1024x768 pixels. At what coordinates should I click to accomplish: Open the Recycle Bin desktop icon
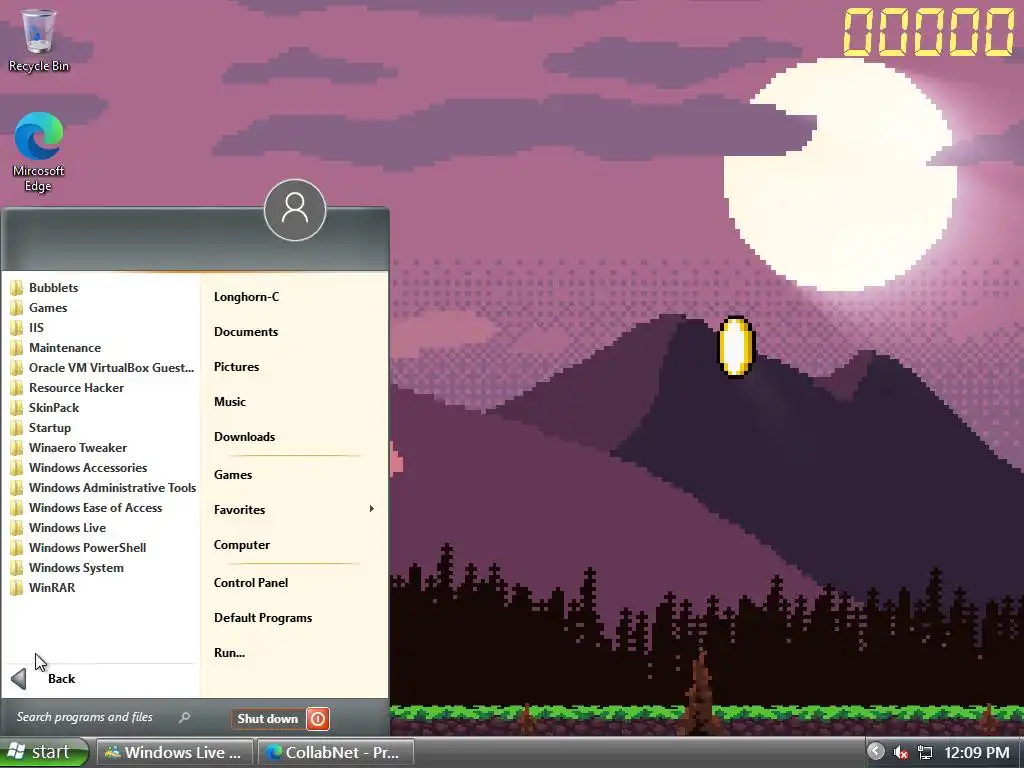pyautogui.click(x=38, y=40)
